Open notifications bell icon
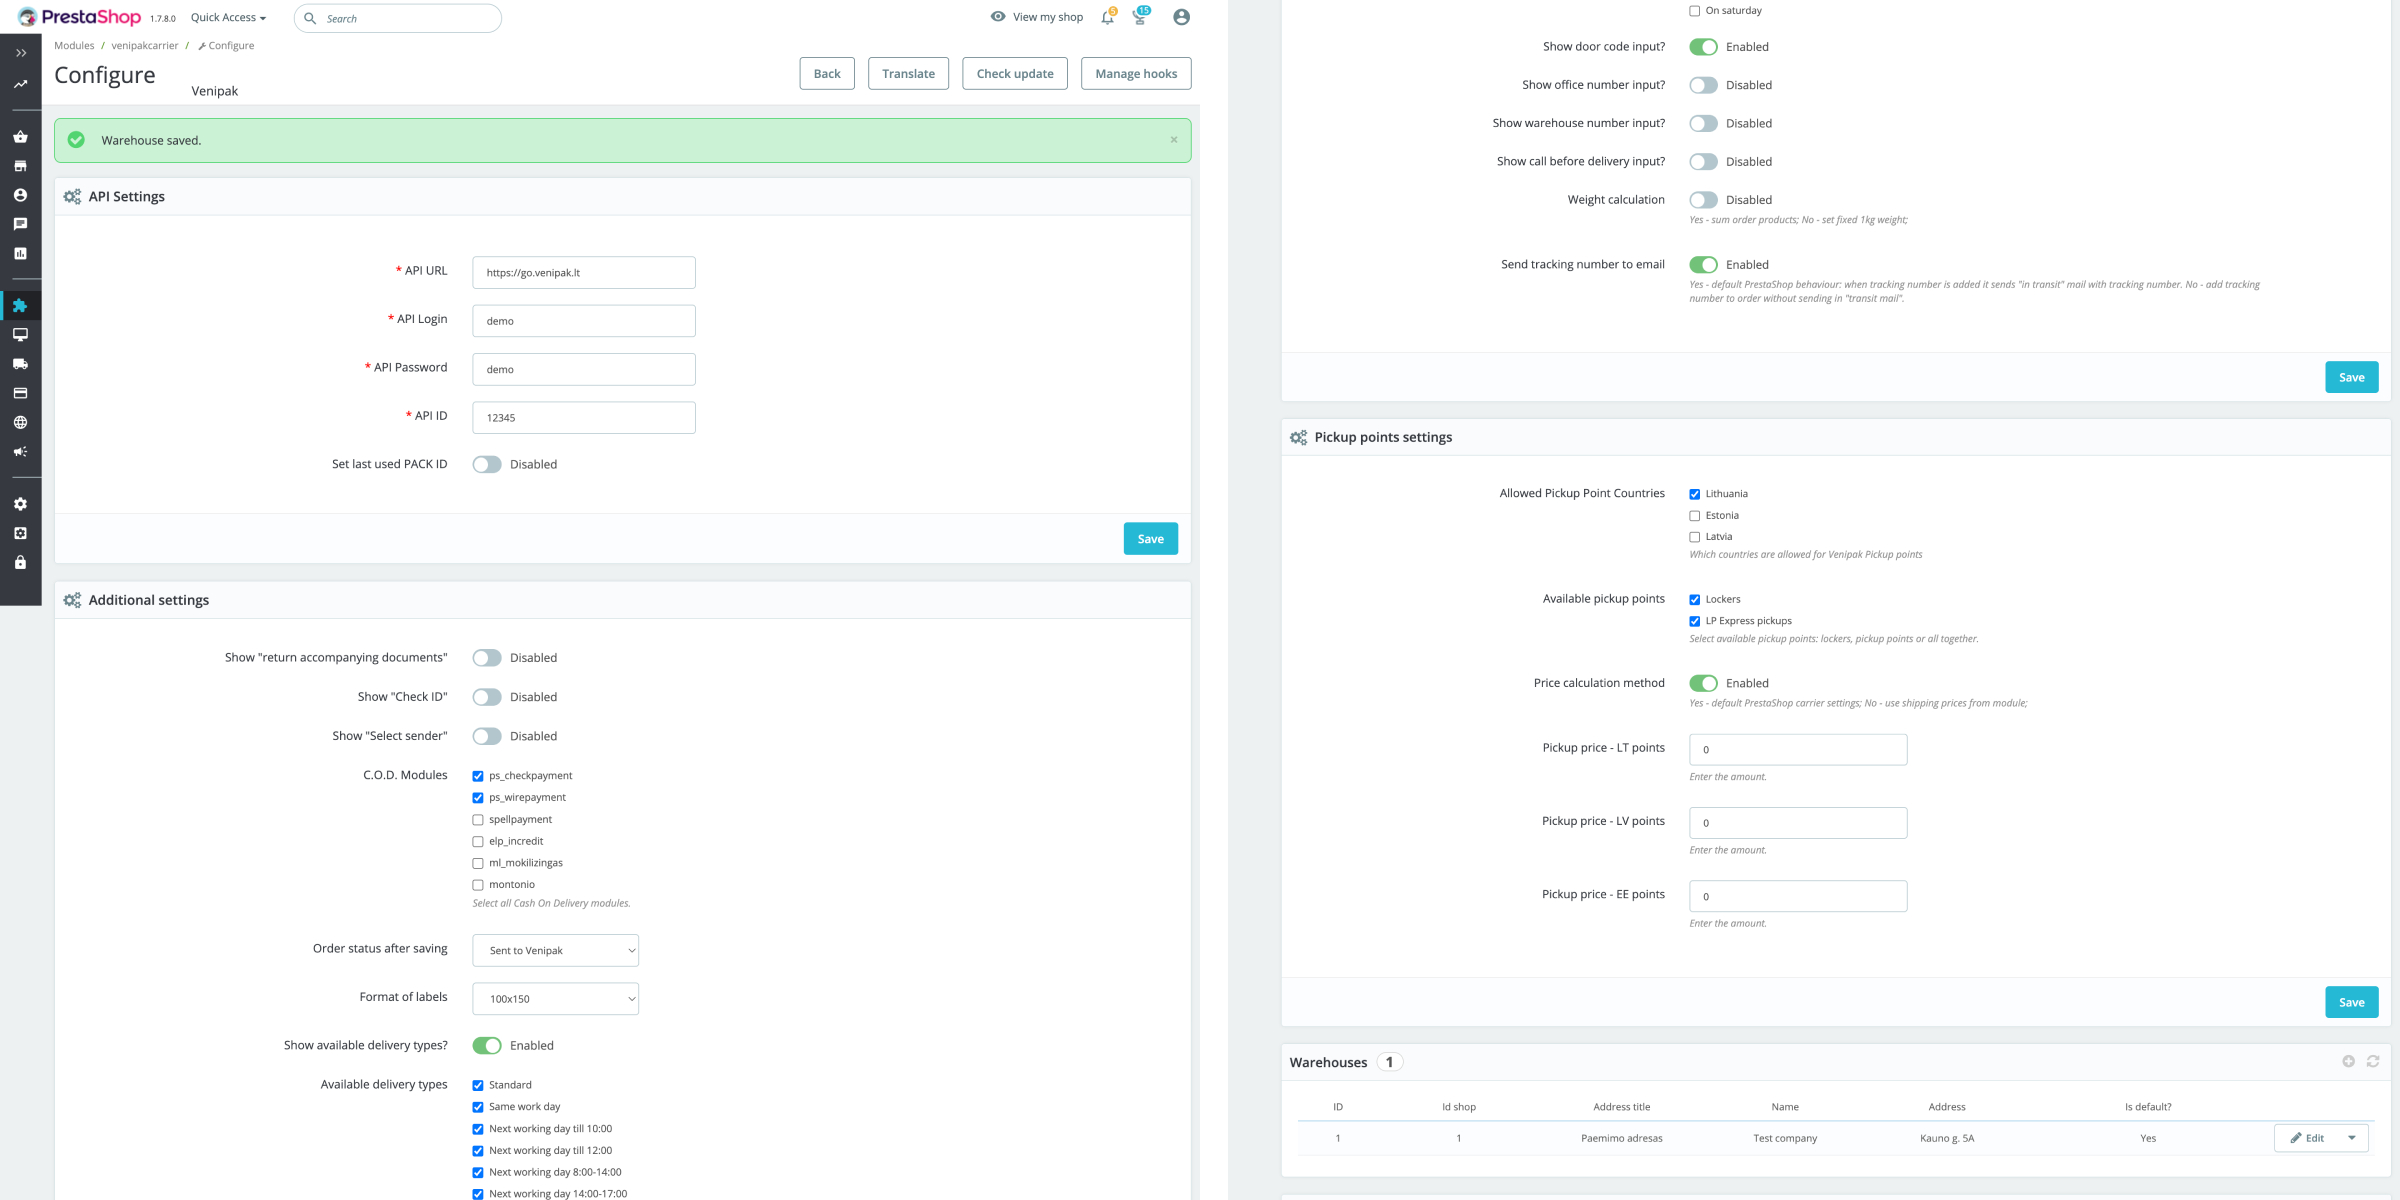This screenshot has height=1200, width=2400. 1107,17
